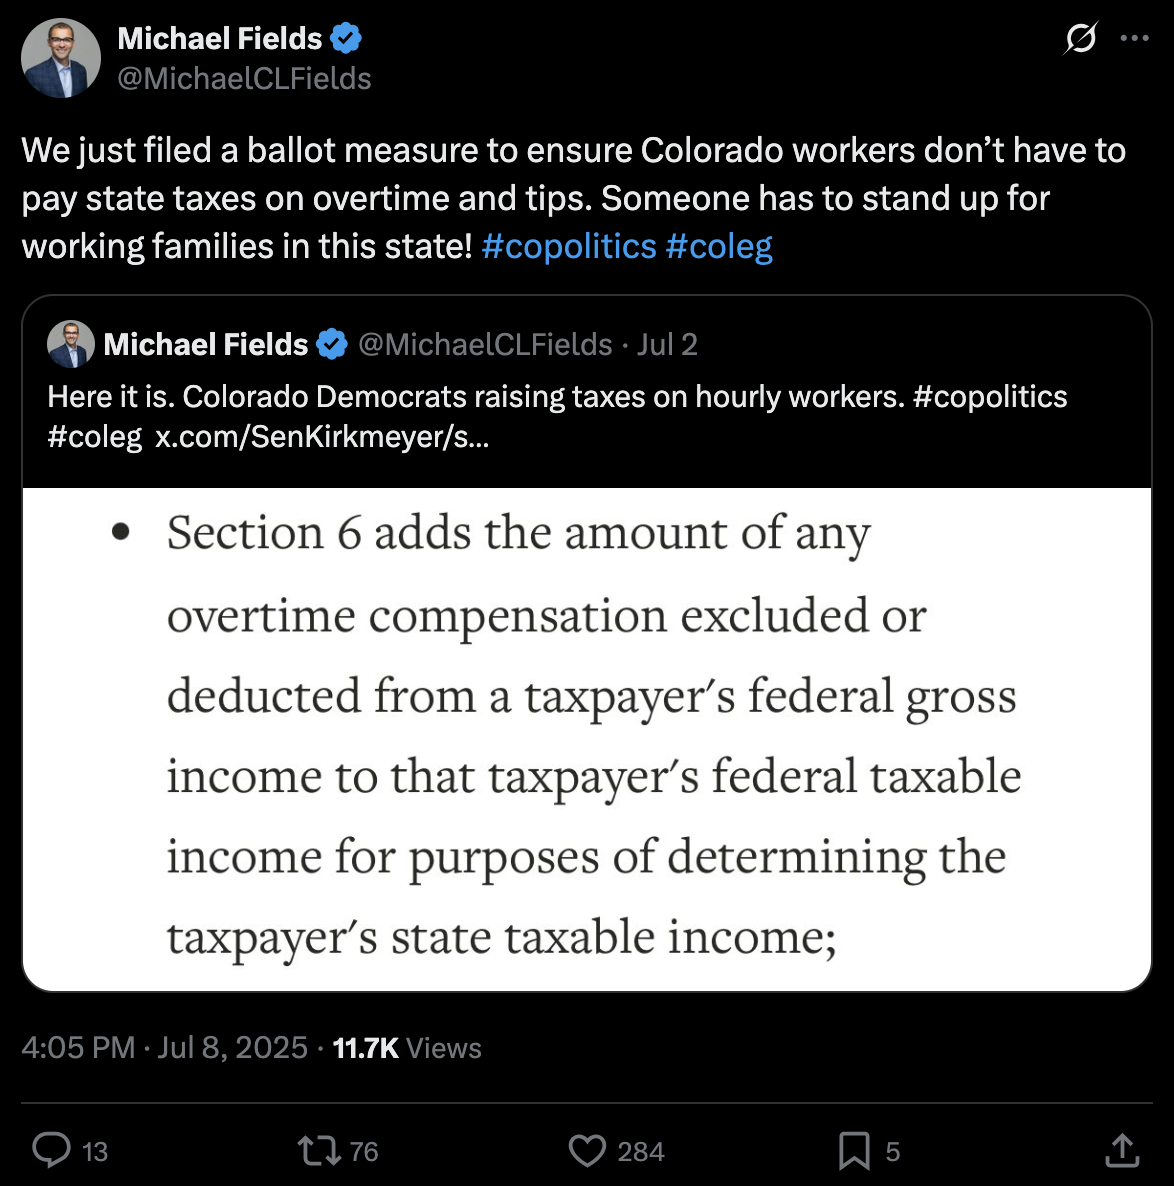Bookmark this post
1174x1186 pixels.
853,1151
